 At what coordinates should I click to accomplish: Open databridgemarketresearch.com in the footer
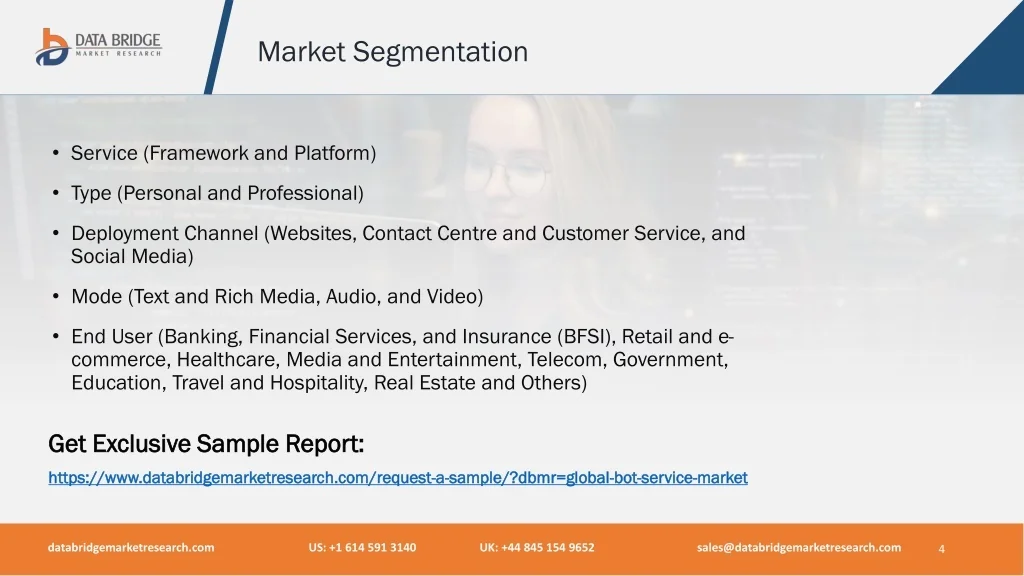coord(131,548)
